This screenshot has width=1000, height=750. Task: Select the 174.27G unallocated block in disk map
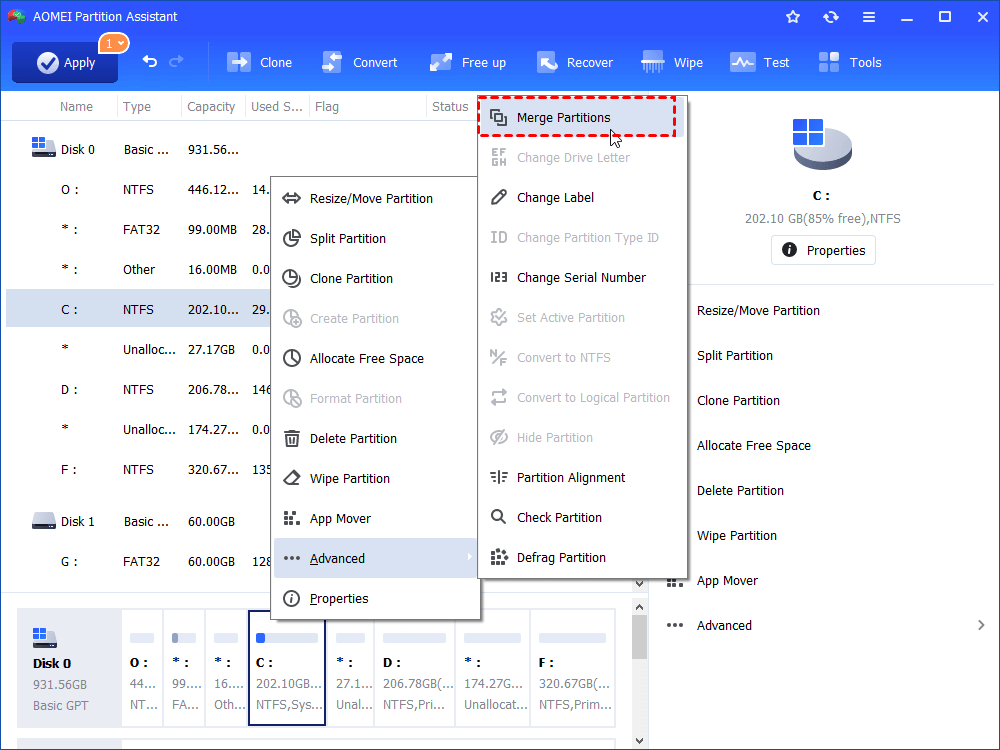click(492, 668)
